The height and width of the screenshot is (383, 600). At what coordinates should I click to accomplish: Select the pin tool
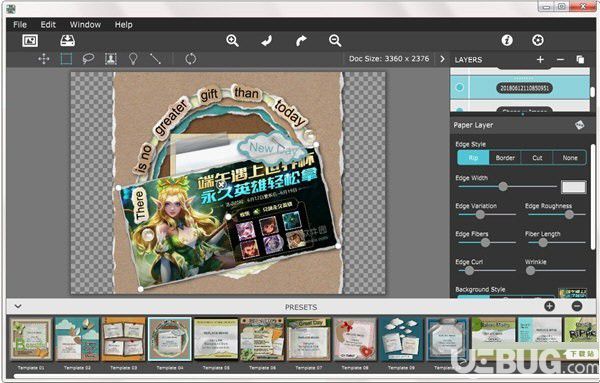point(133,59)
